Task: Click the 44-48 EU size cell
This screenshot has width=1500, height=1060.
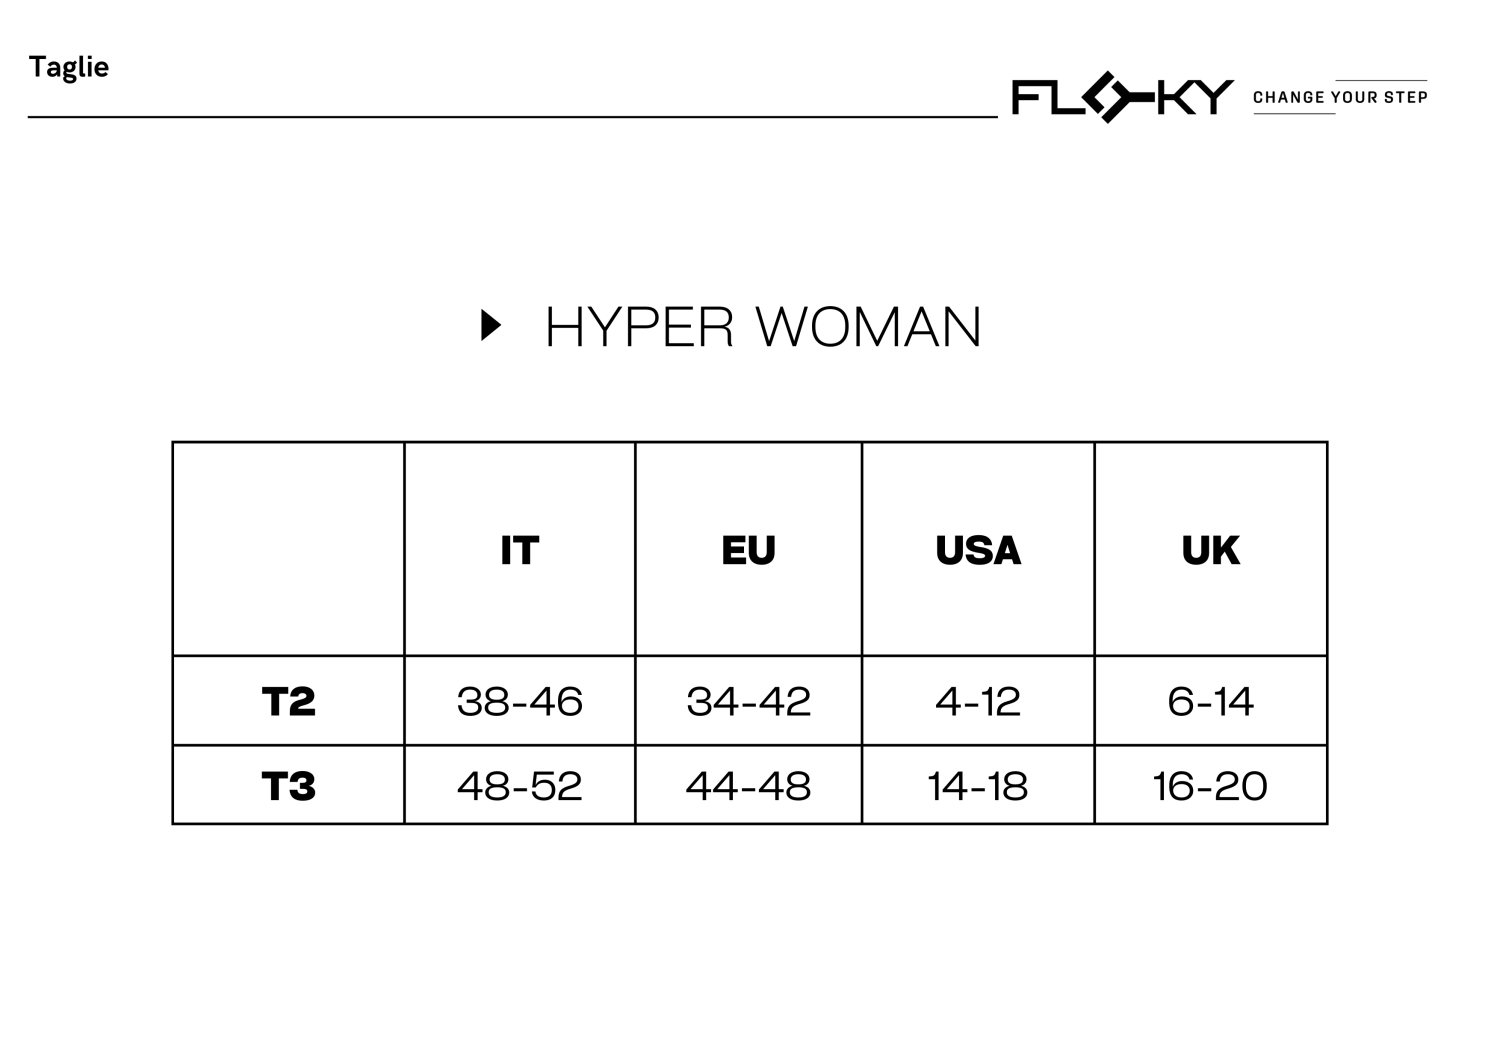Action: click(749, 786)
